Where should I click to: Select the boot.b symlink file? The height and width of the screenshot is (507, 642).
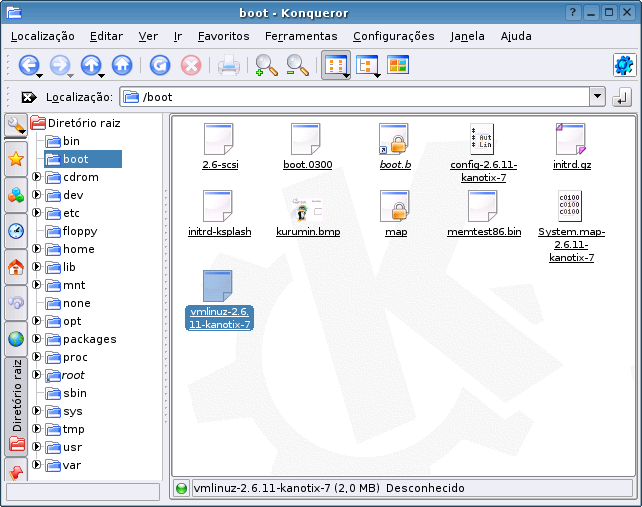click(x=395, y=147)
